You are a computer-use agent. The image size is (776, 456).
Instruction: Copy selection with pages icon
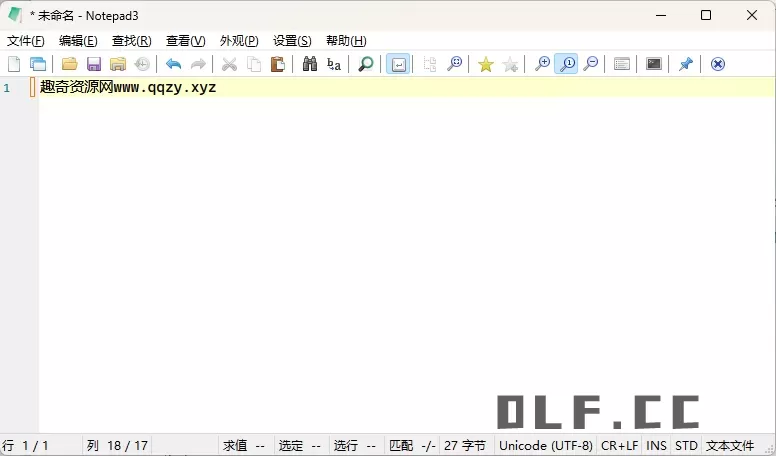pyautogui.click(x=254, y=64)
